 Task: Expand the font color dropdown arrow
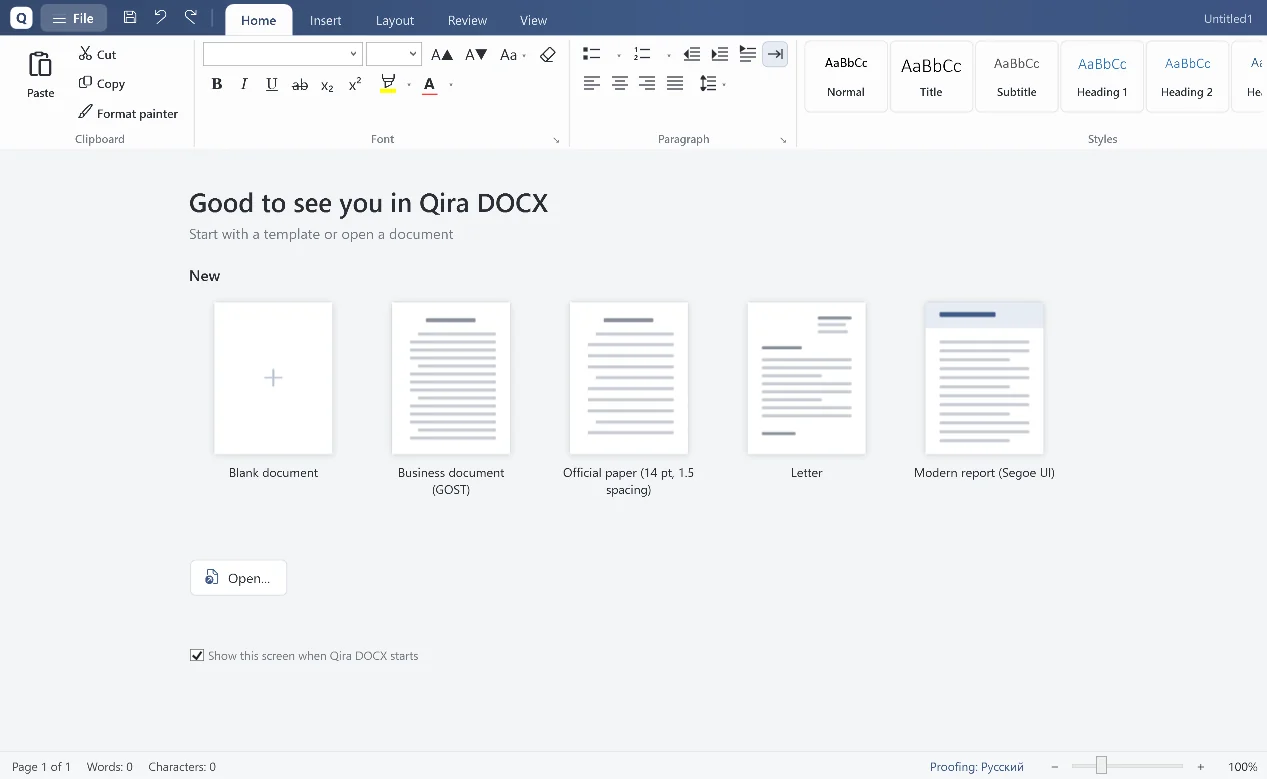pyautogui.click(x=451, y=85)
